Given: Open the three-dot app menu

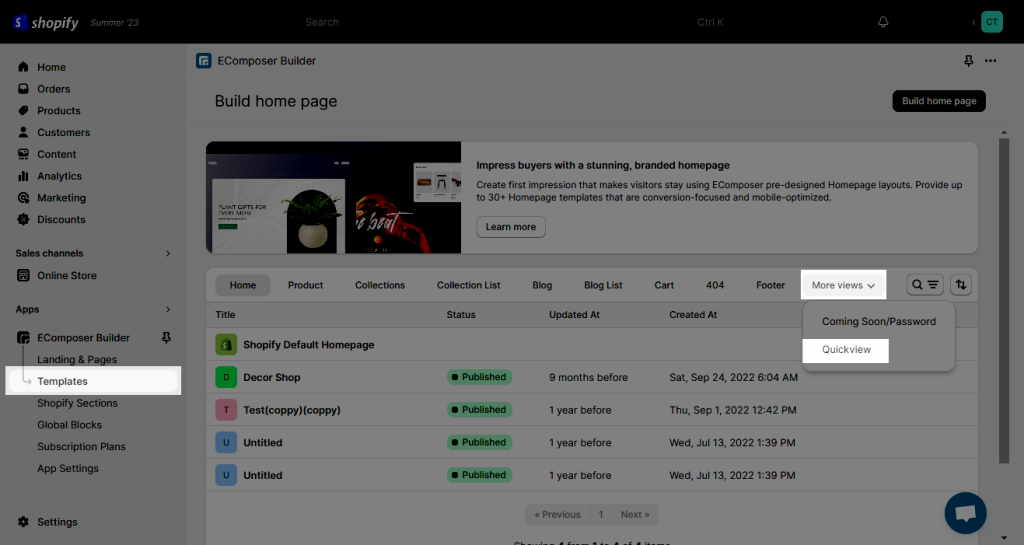Looking at the screenshot, I should pyautogui.click(x=991, y=61).
